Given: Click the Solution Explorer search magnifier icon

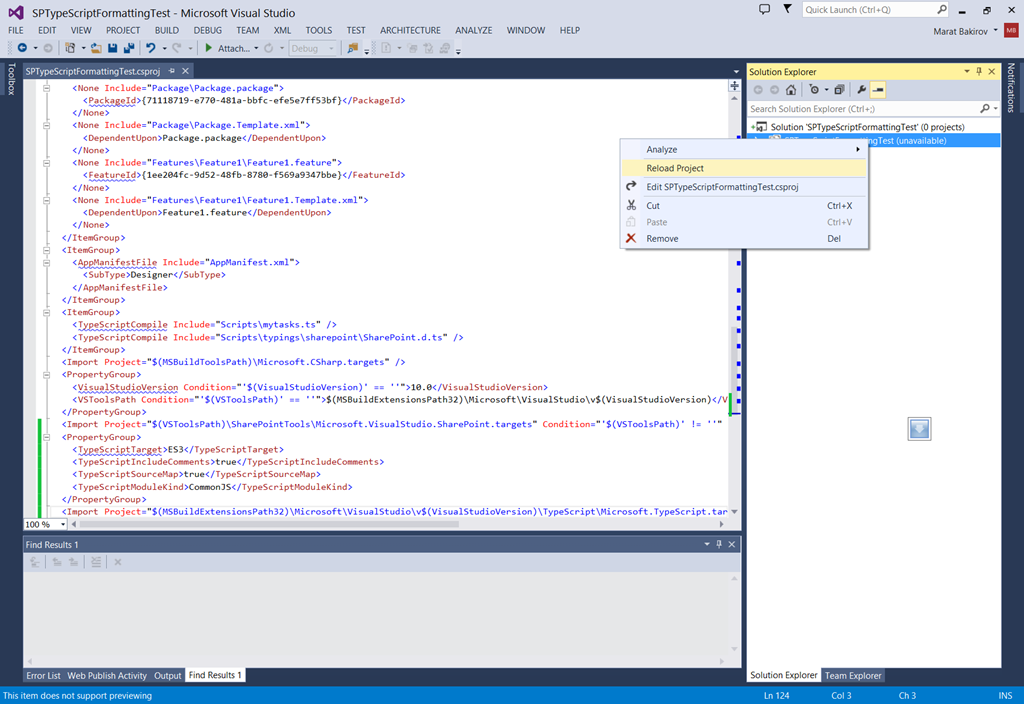Looking at the screenshot, I should (985, 108).
